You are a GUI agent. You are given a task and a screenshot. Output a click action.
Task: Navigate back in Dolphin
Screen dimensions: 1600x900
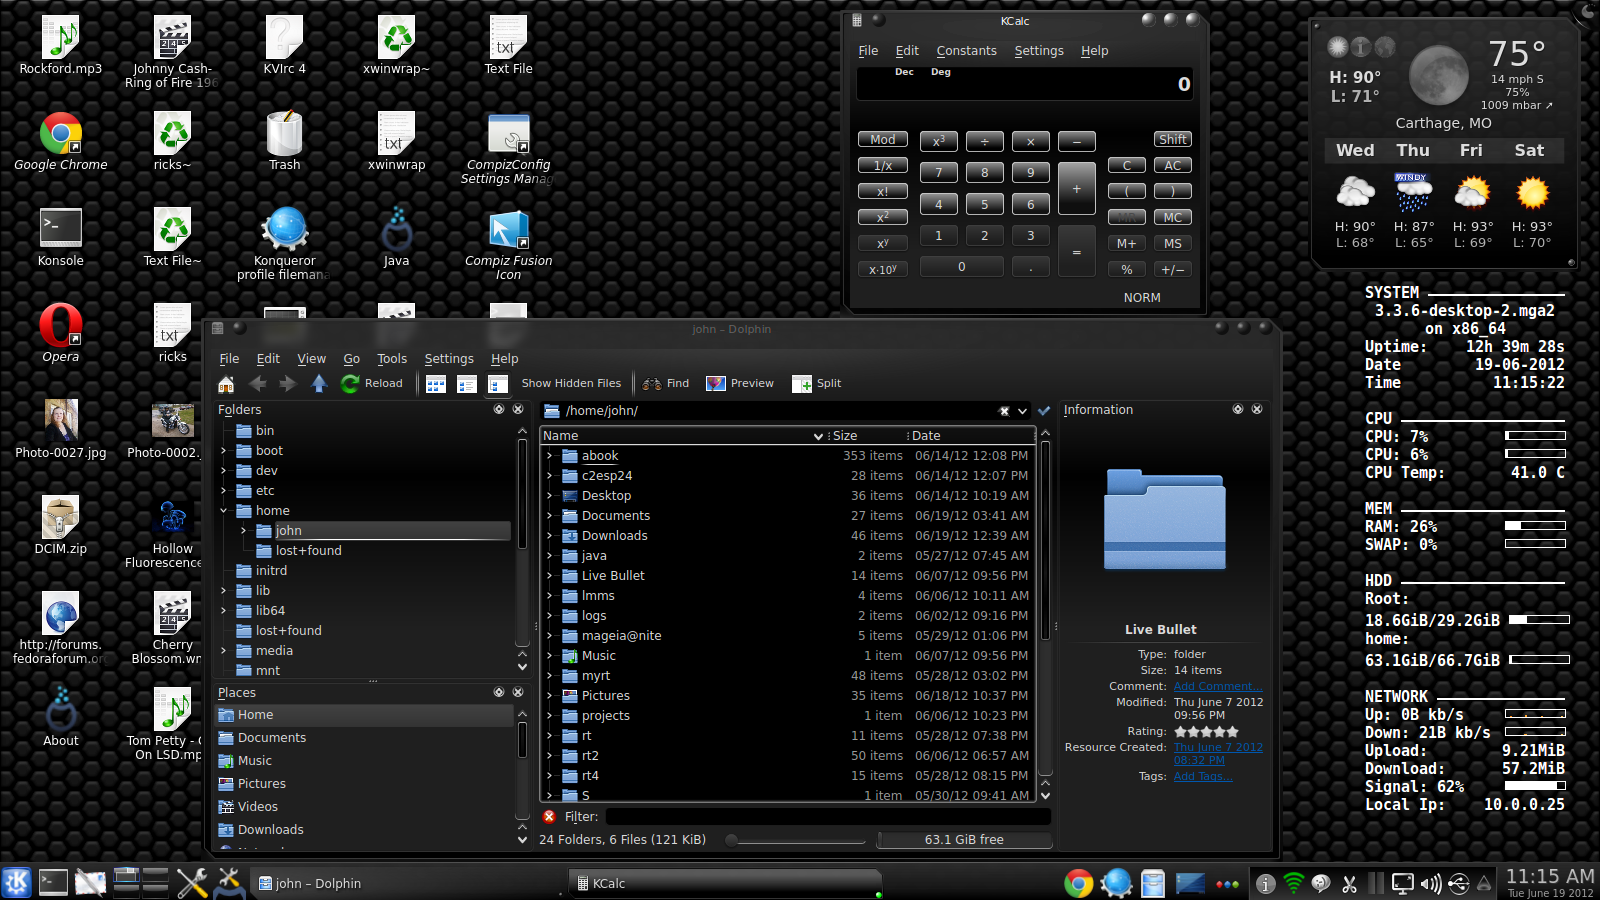(x=258, y=384)
